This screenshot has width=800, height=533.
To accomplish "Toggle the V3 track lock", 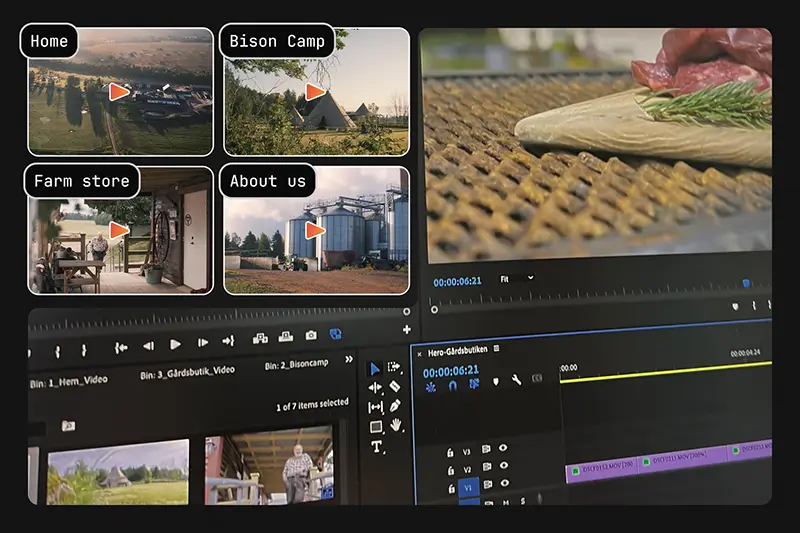I will [450, 452].
